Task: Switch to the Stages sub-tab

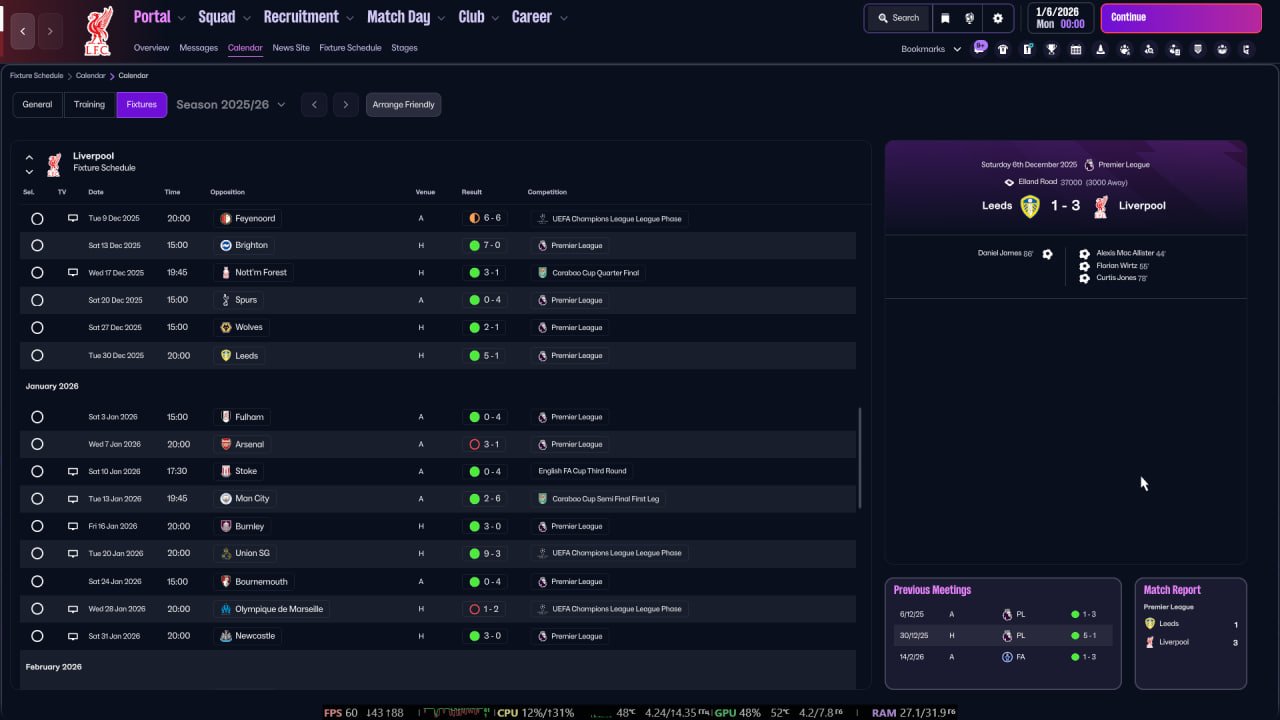Action: tap(404, 48)
